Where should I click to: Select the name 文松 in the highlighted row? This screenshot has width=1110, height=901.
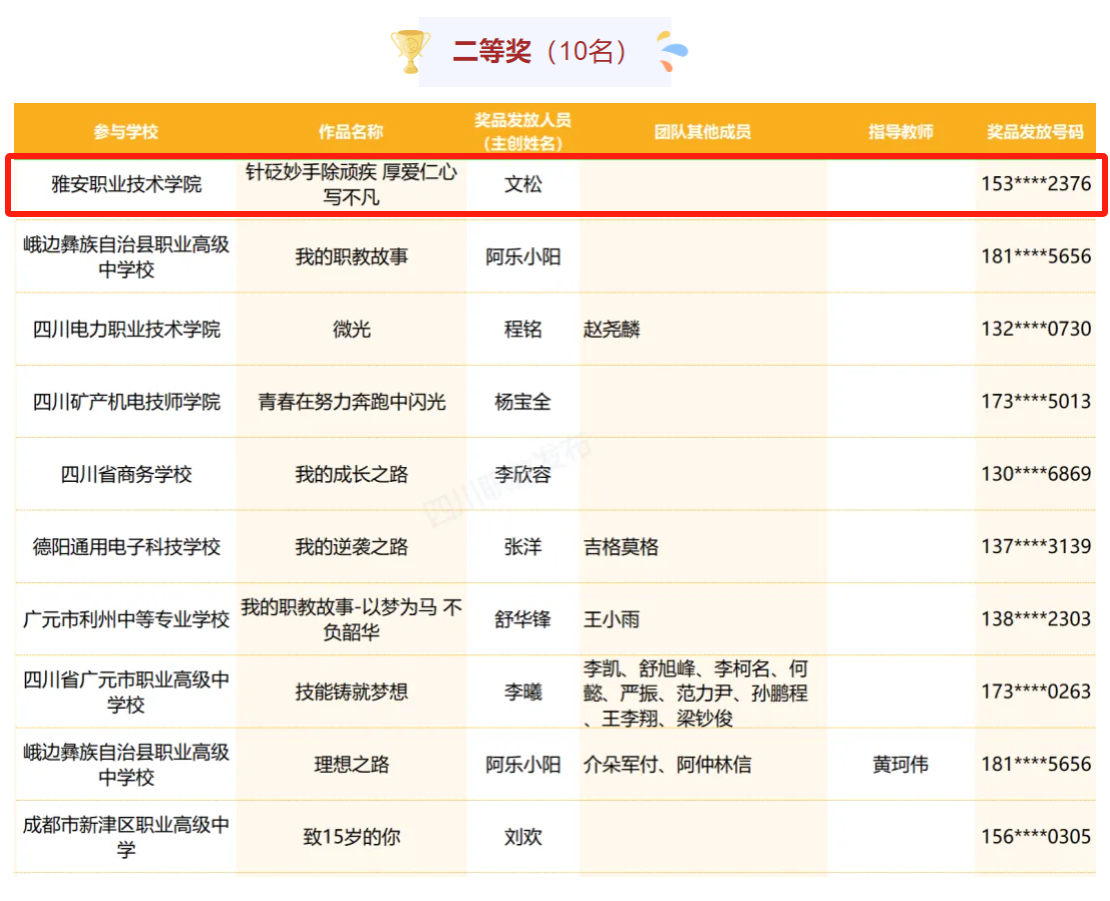point(522,184)
